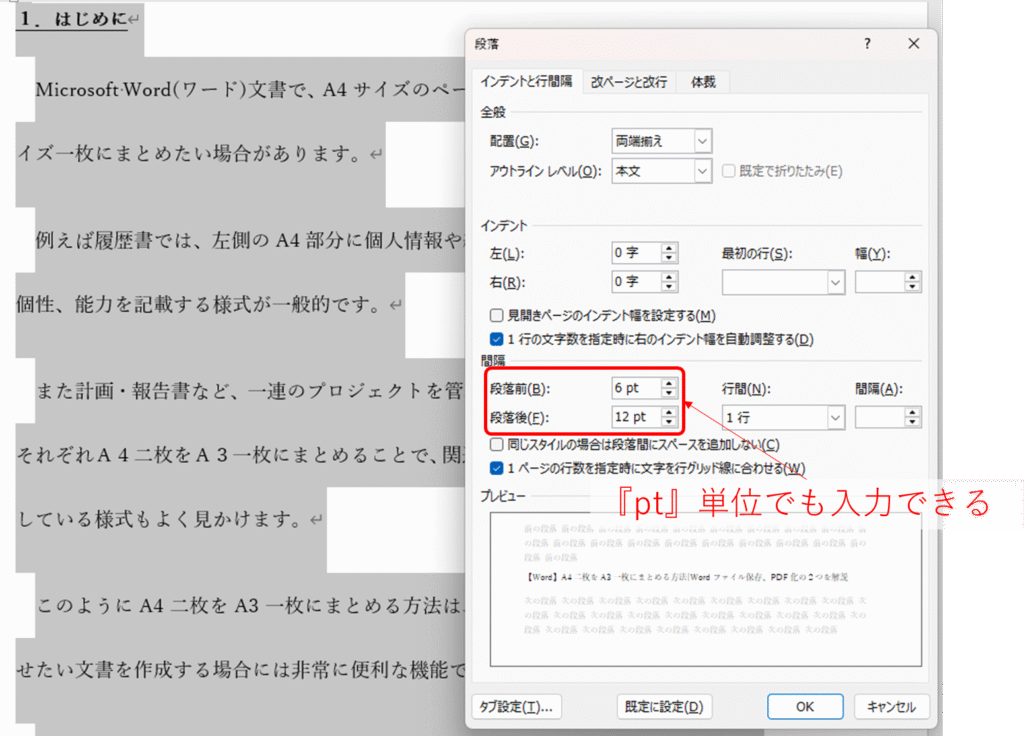This screenshot has height=736, width=1024.
Task: Open the 体裁 tab
Action: pos(703,82)
